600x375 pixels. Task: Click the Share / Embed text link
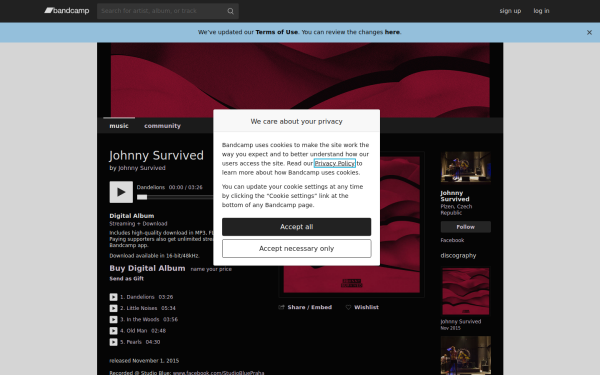pyautogui.click(x=310, y=307)
